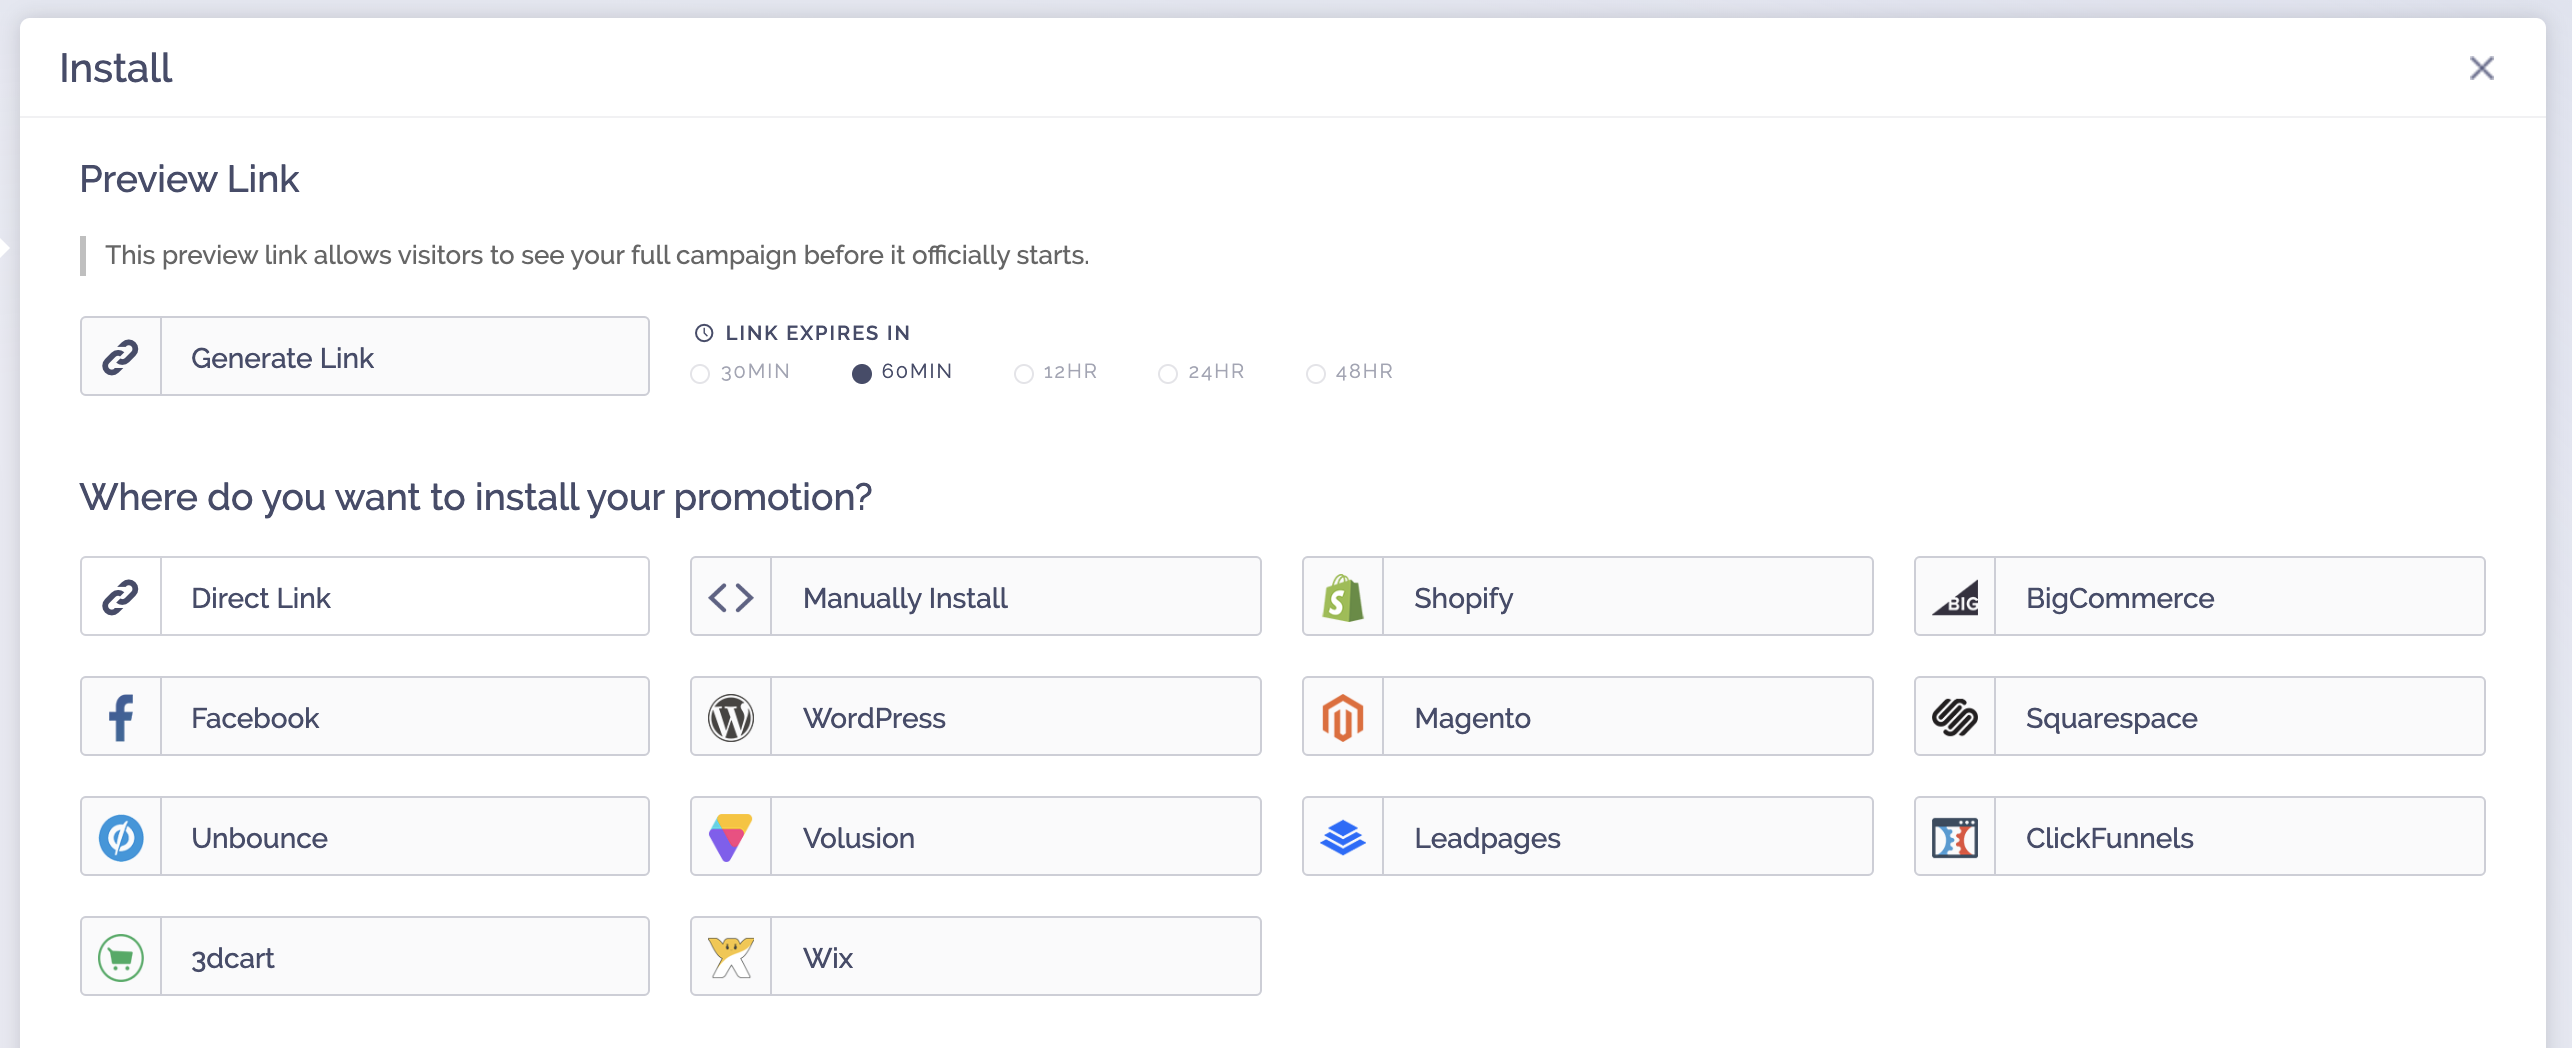Open the ClickFunnels install option
This screenshot has height=1048, width=2572.
click(2200, 837)
